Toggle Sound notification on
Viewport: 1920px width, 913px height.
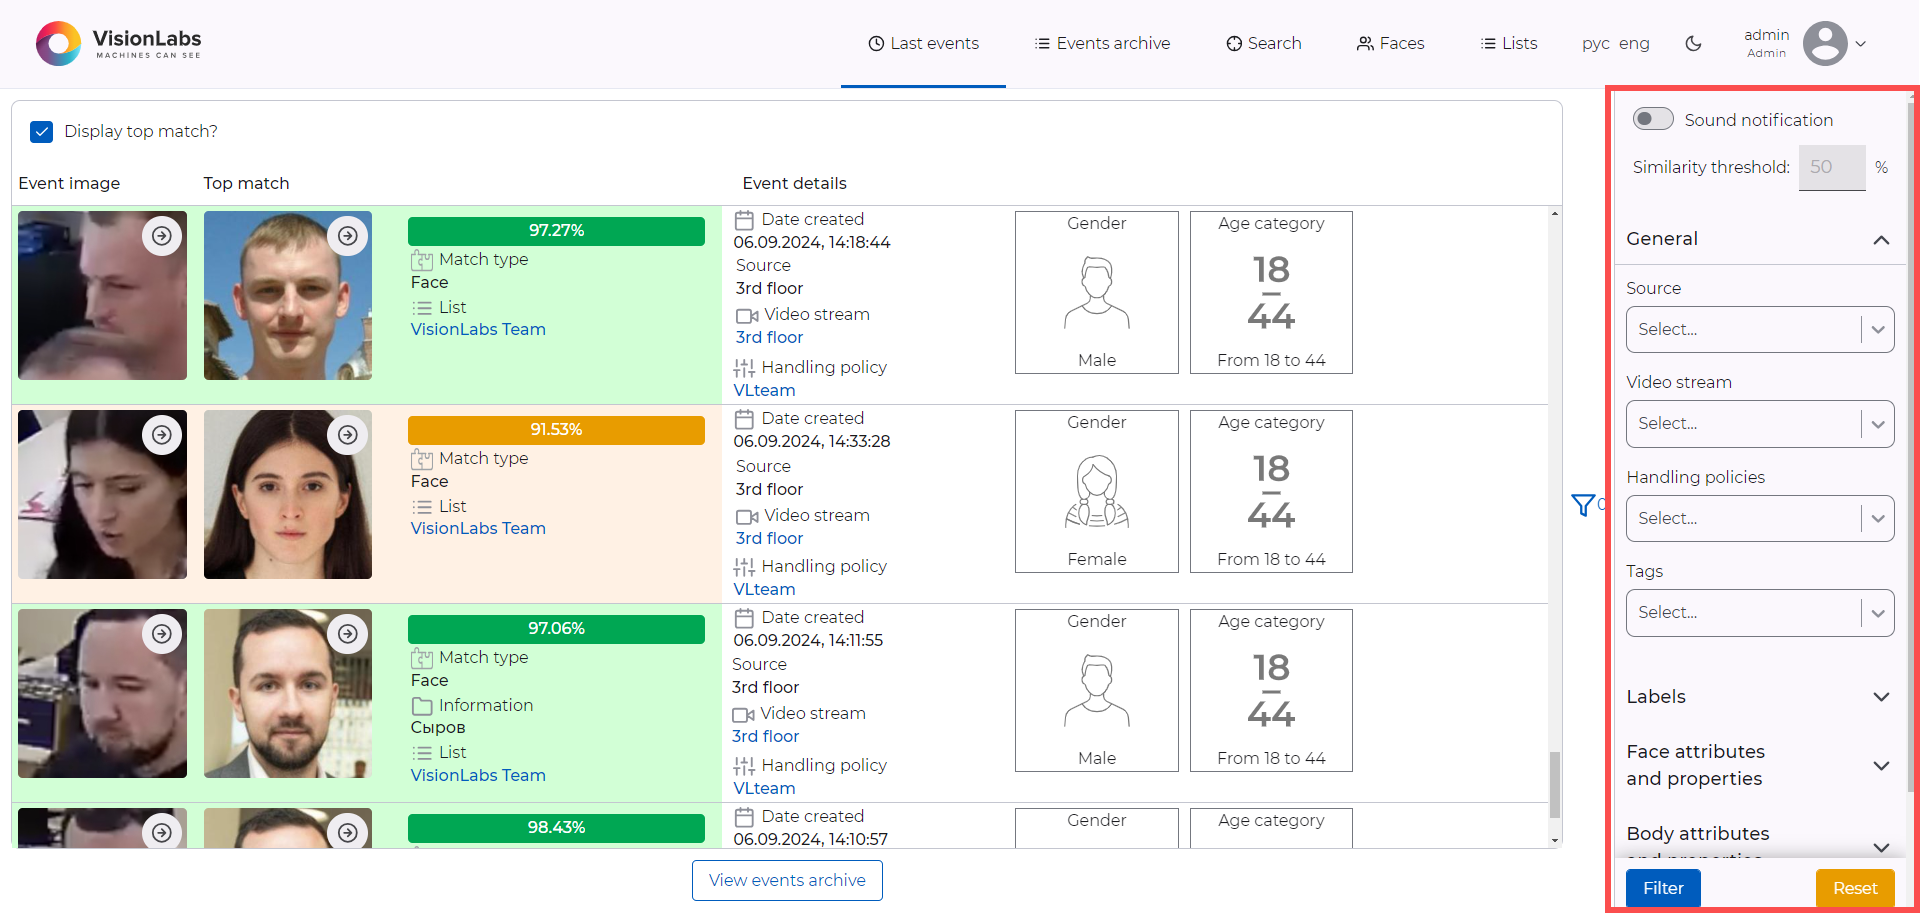coord(1652,118)
